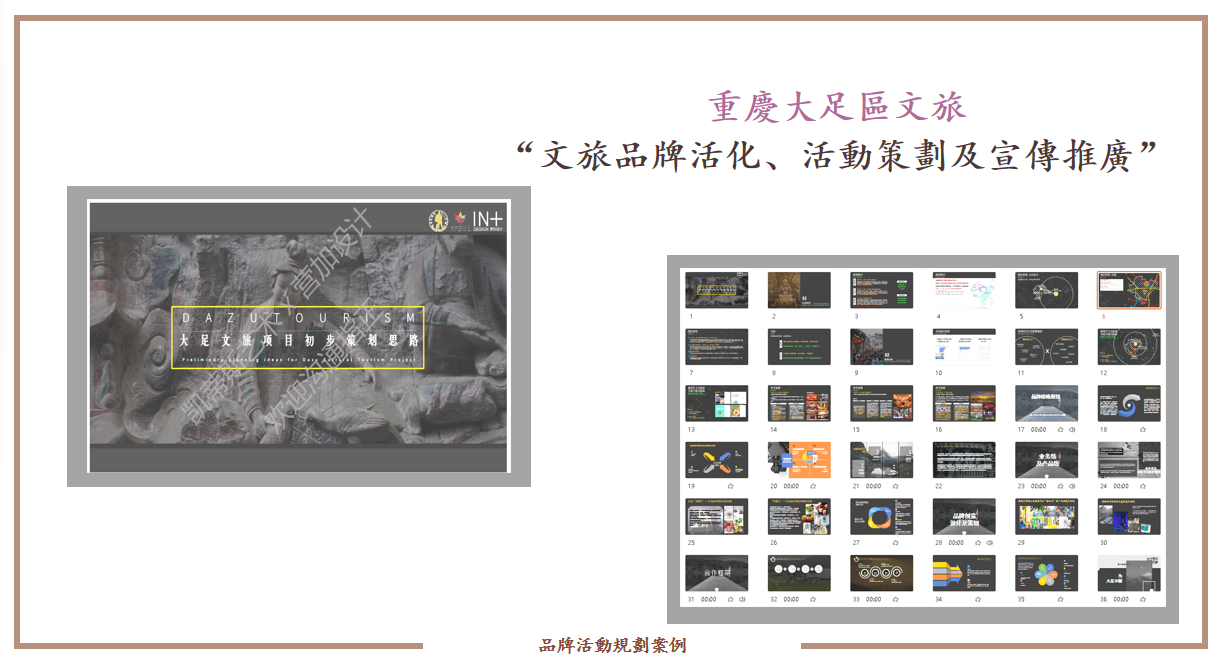Click the transition star icon under slide 19

tap(730, 486)
